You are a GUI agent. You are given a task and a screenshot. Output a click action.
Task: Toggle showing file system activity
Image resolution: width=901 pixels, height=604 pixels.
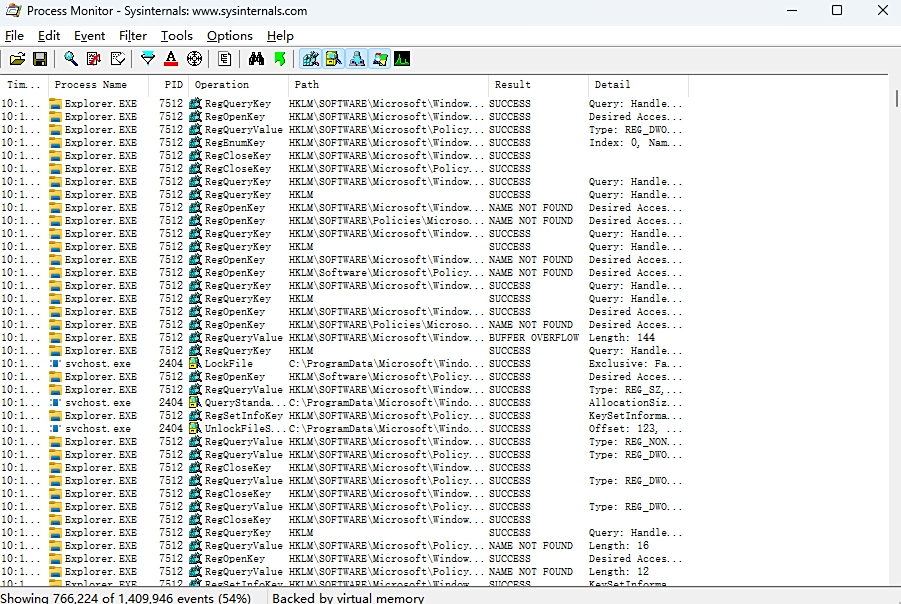pyautogui.click(x=333, y=58)
